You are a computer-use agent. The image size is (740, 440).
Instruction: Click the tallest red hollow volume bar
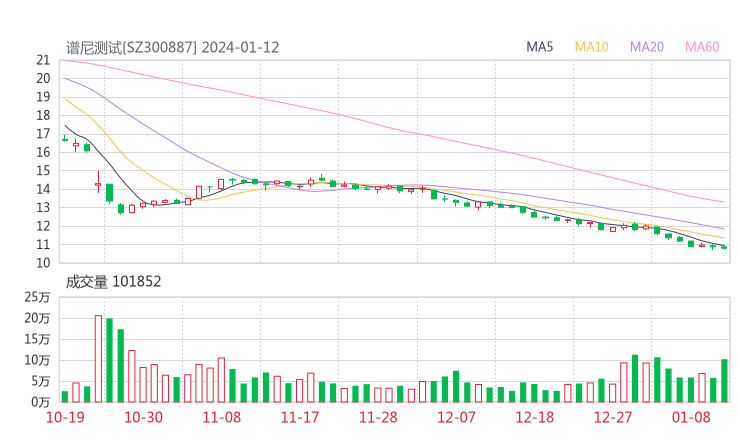coord(98,358)
